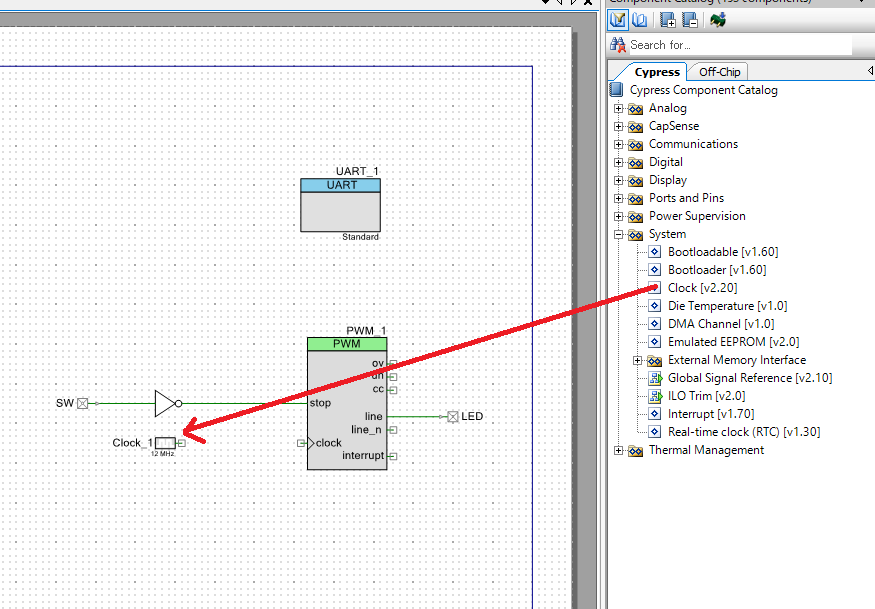Click the collapse-all notebook minus icon

pyautogui.click(x=690, y=20)
